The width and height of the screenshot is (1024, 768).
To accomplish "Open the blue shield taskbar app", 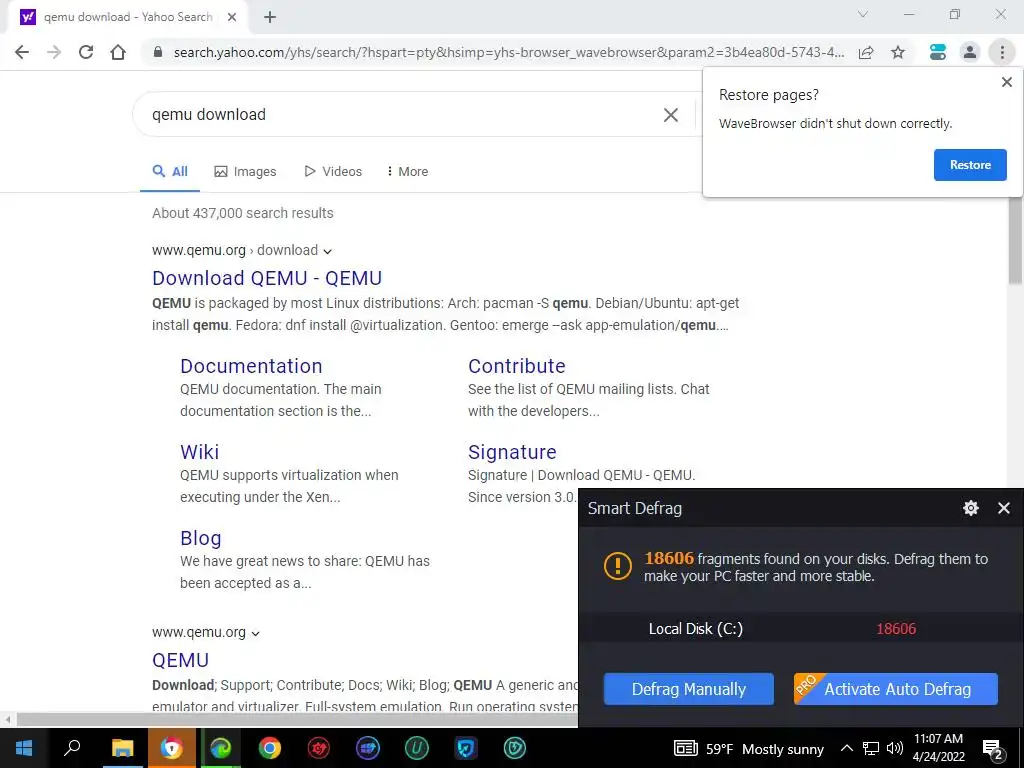I will (466, 748).
